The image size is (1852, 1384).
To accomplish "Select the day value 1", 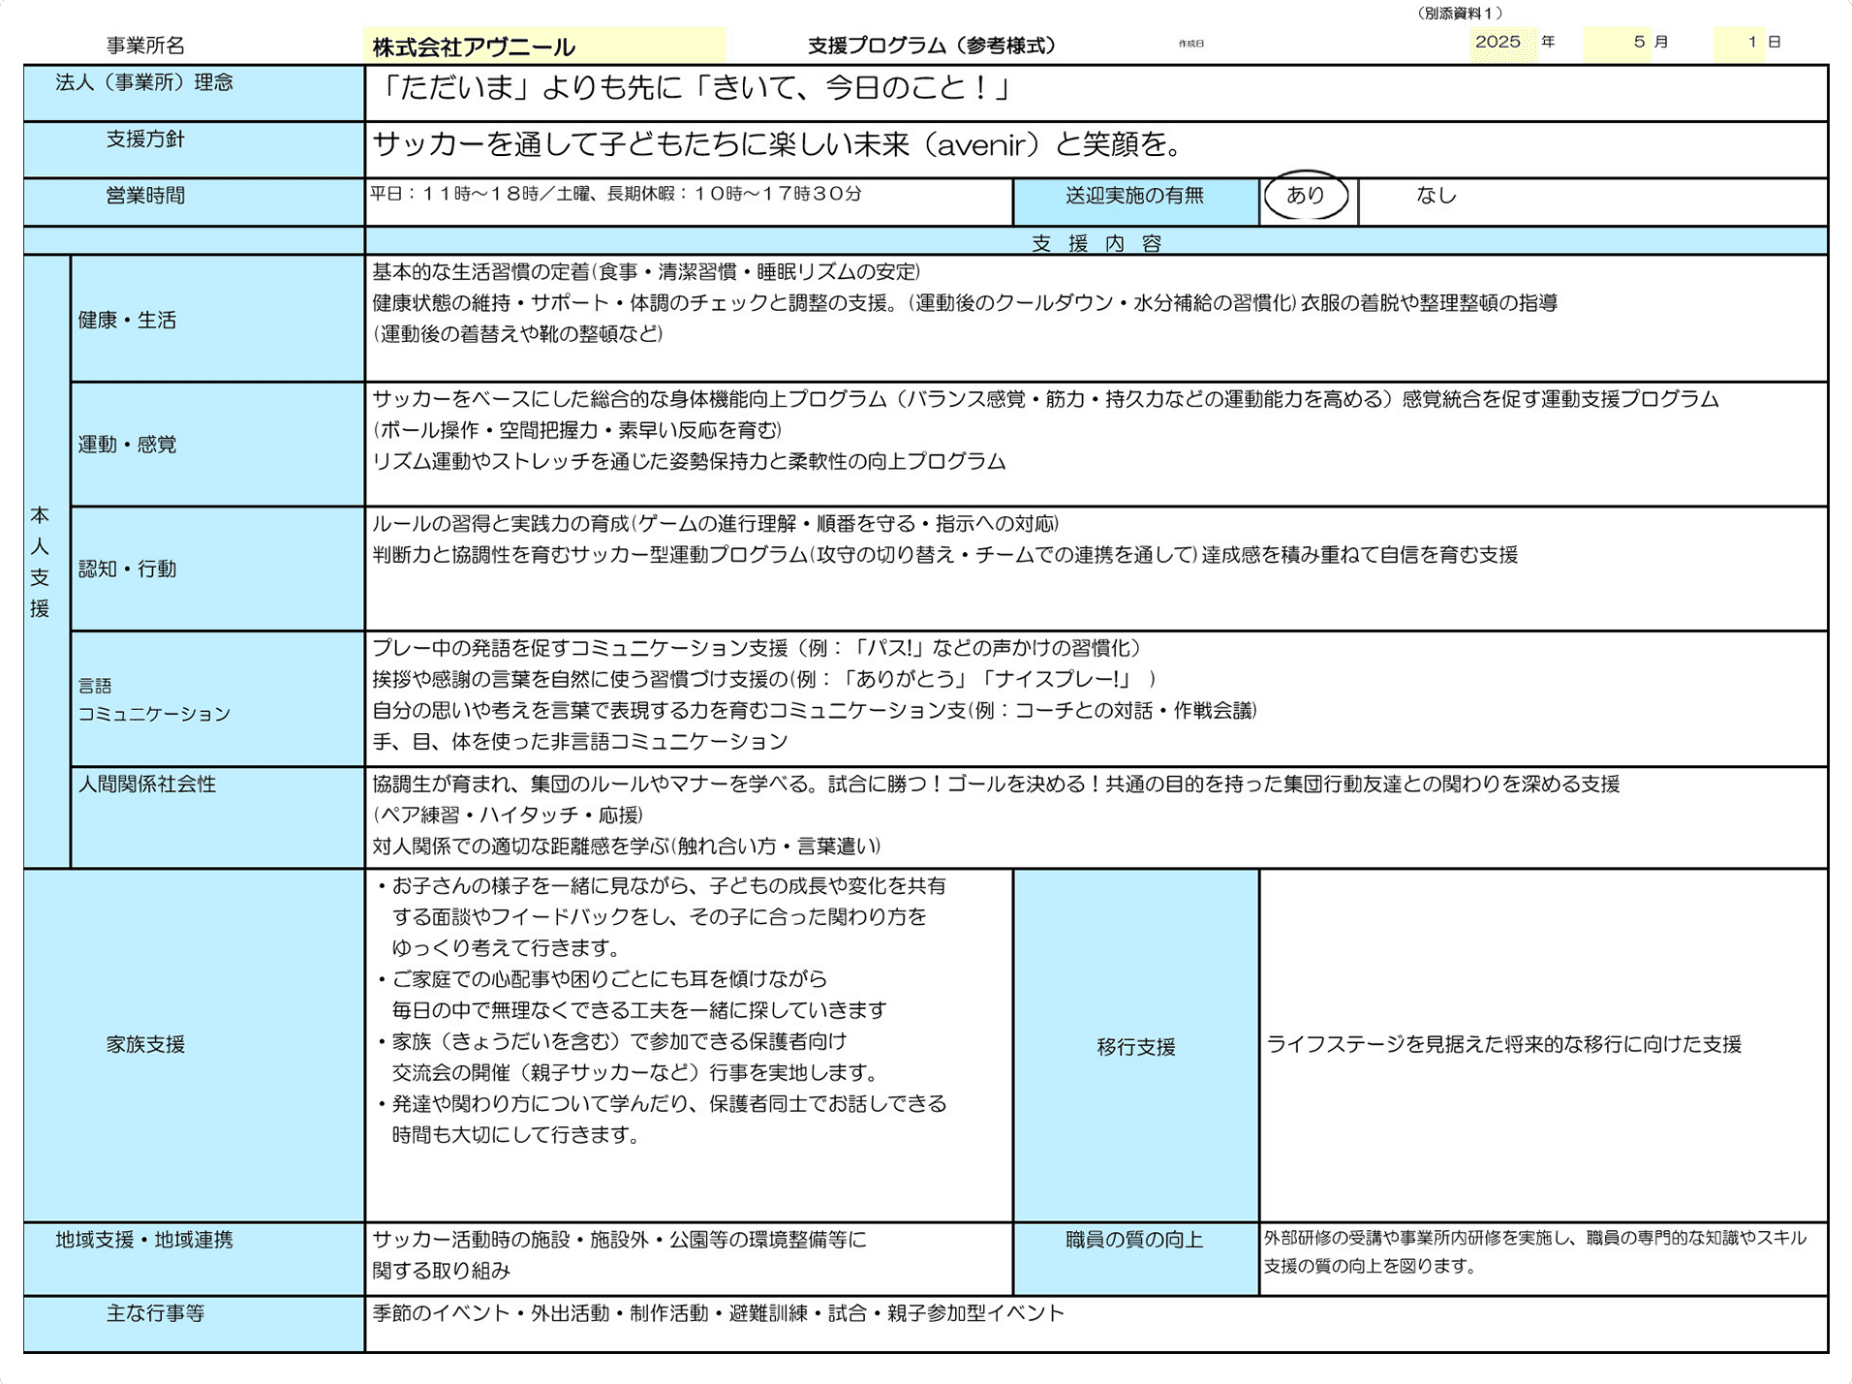I will [x=1752, y=42].
